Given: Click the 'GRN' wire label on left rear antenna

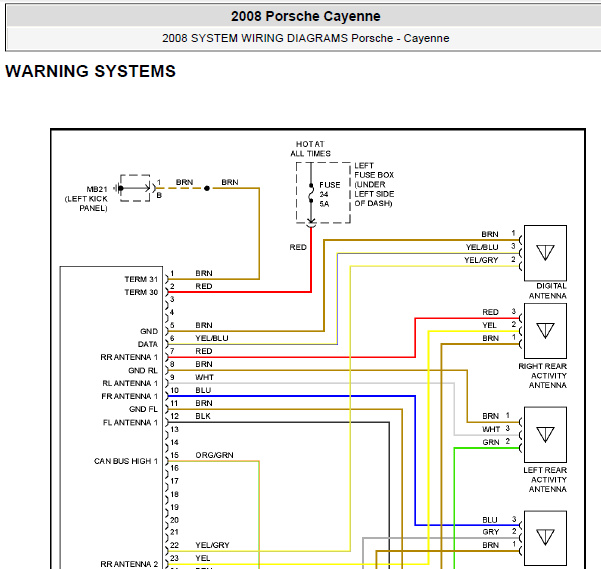Looking at the screenshot, I should [491, 442].
